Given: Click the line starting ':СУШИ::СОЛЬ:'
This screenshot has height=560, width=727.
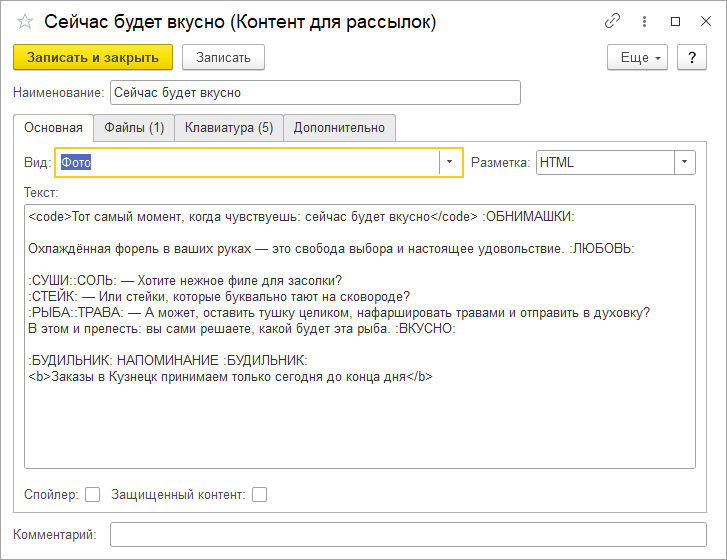Looking at the screenshot, I should pyautogui.click(x=185, y=281).
